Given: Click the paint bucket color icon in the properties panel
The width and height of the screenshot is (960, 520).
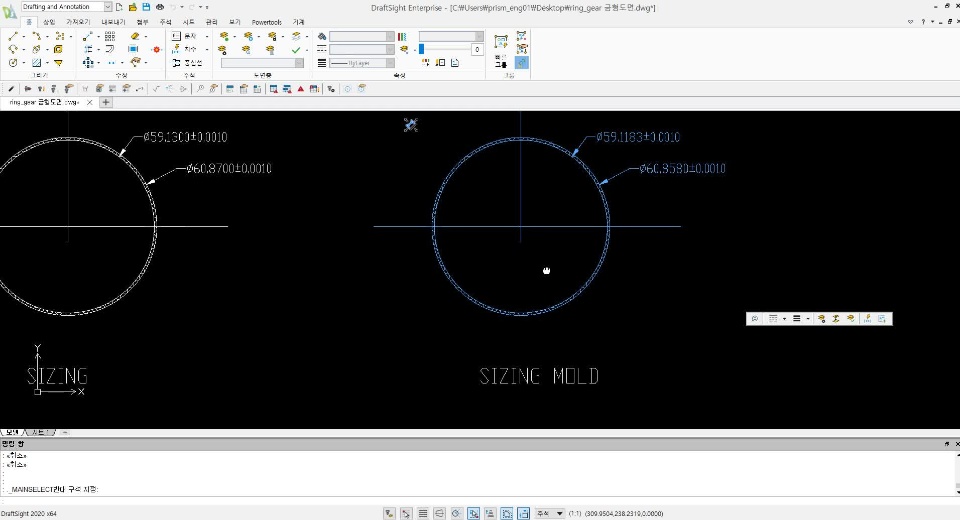Looking at the screenshot, I should 322,36.
